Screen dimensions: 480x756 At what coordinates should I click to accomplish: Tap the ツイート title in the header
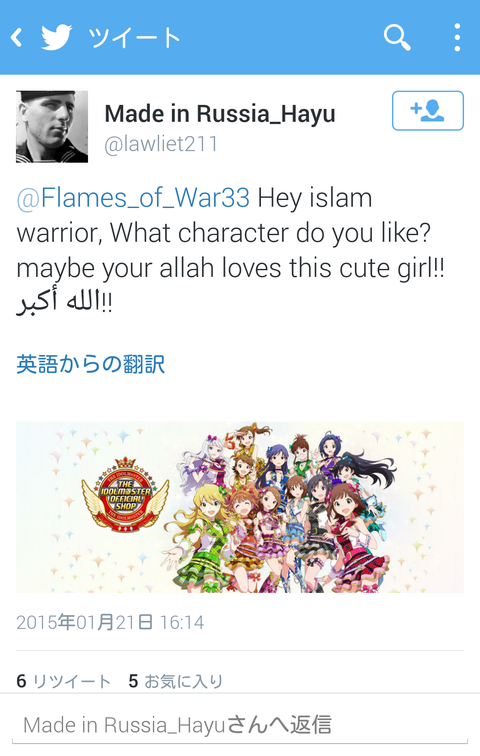pyautogui.click(x=134, y=37)
